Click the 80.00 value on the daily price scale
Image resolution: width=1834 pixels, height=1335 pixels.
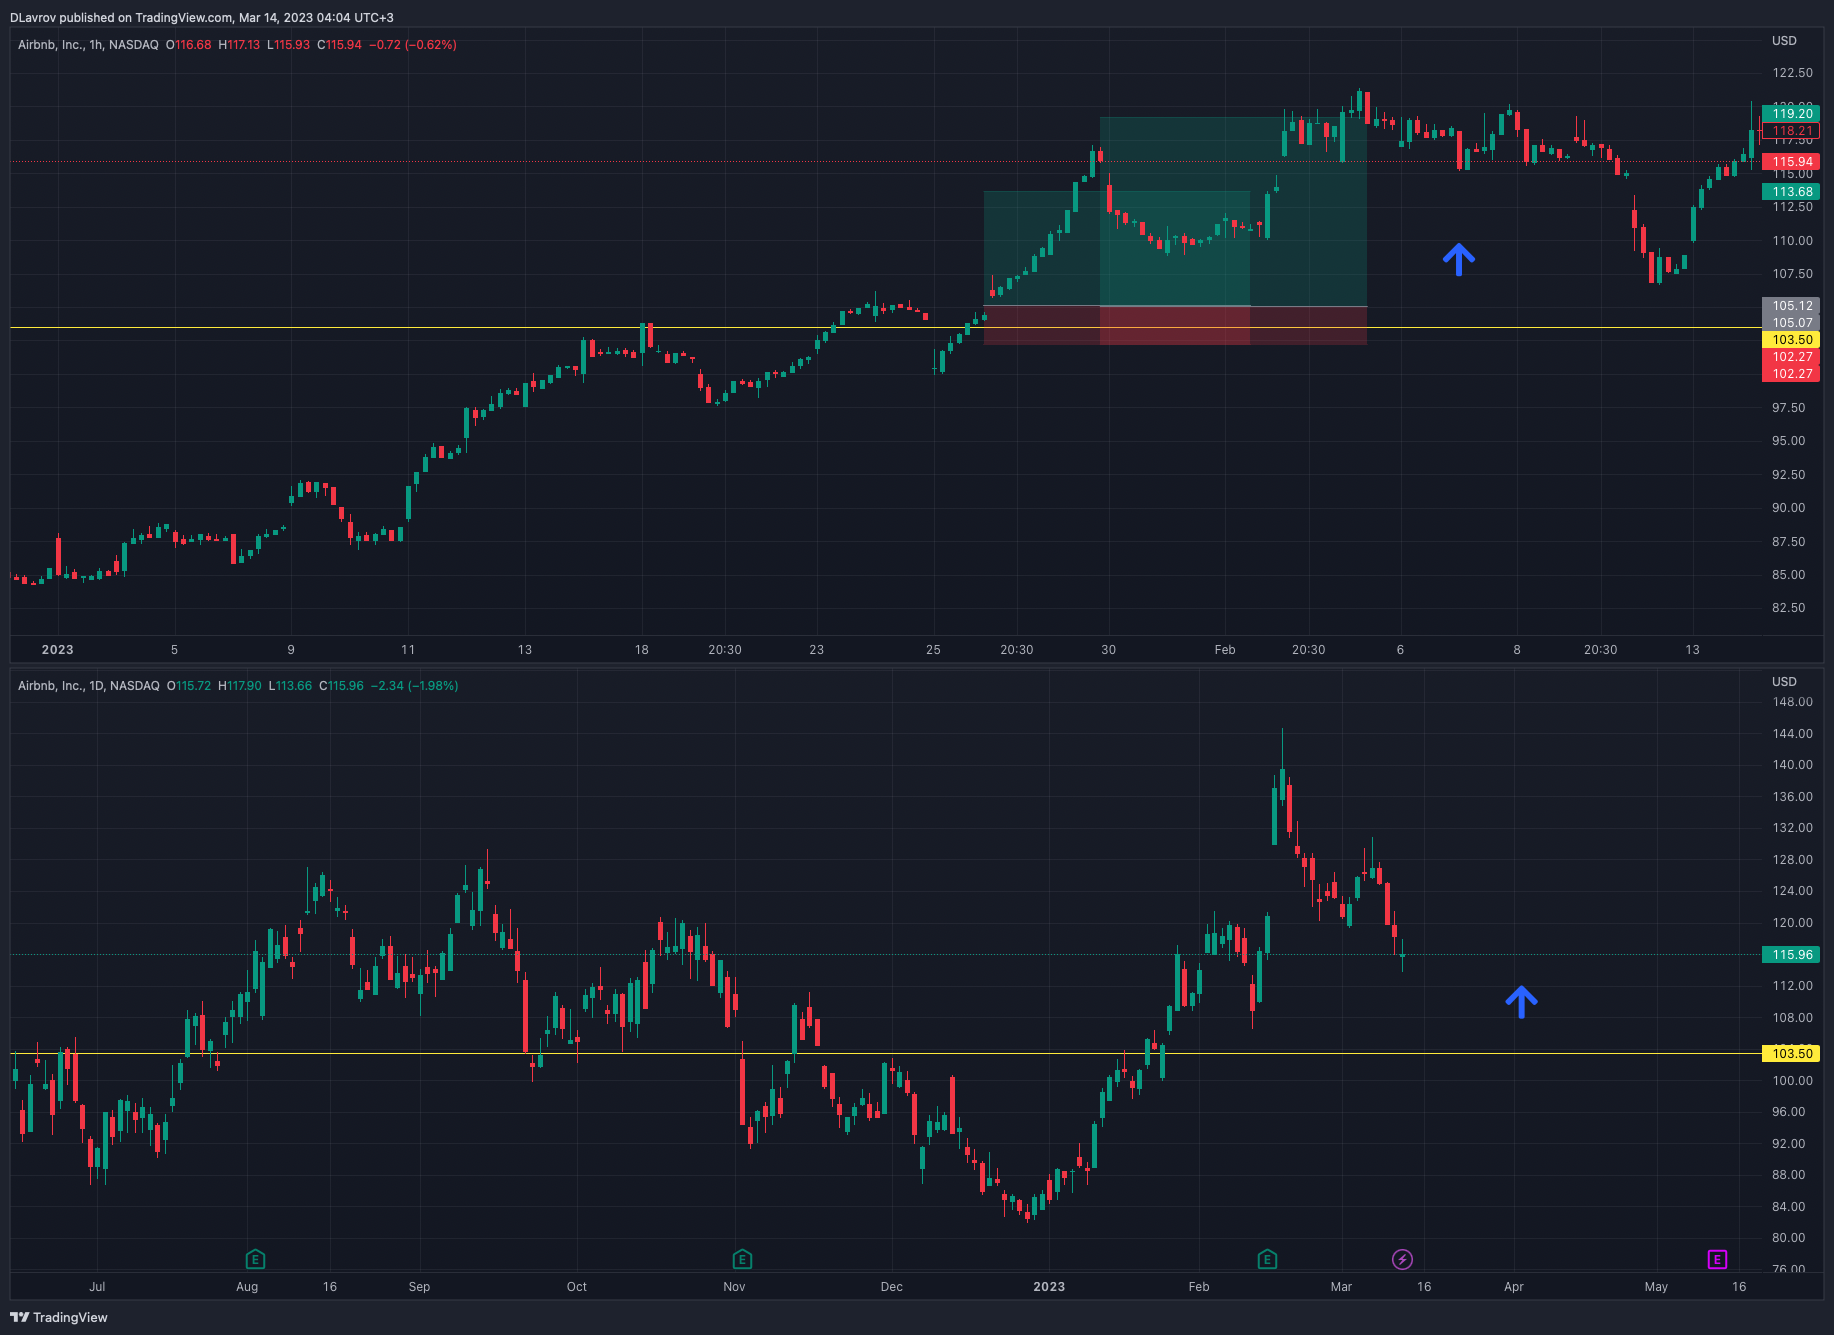pyautogui.click(x=1789, y=1238)
